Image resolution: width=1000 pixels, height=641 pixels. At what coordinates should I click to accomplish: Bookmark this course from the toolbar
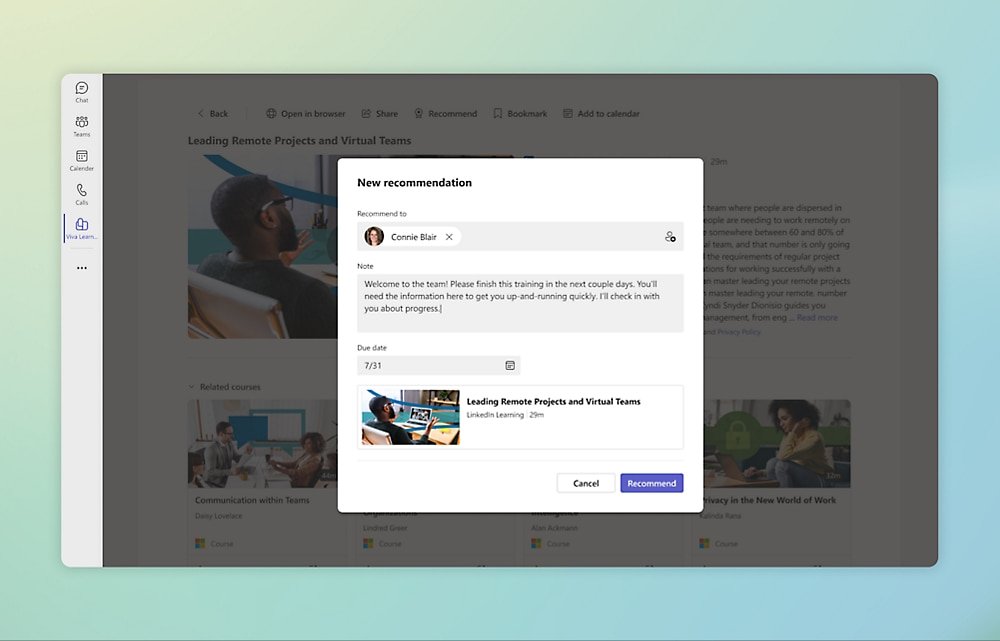click(x=520, y=114)
